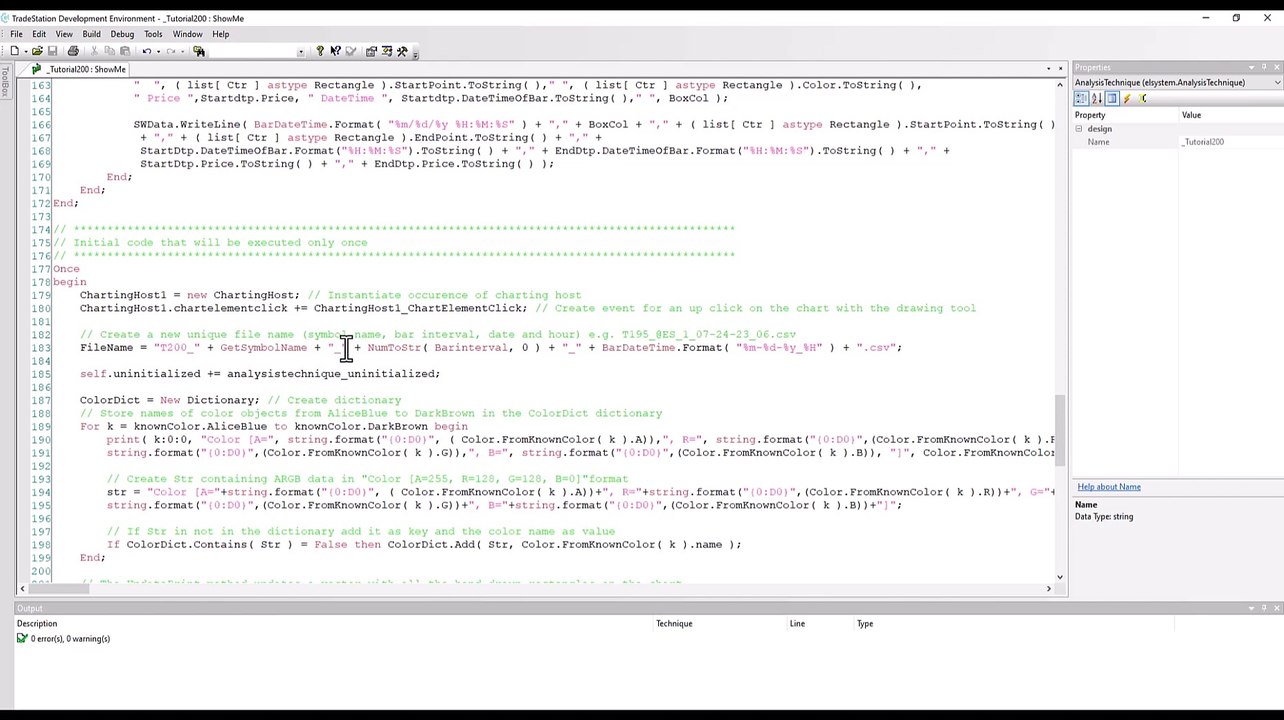The height and width of the screenshot is (720, 1284).
Task: Open the Debug menu
Action: (122, 34)
